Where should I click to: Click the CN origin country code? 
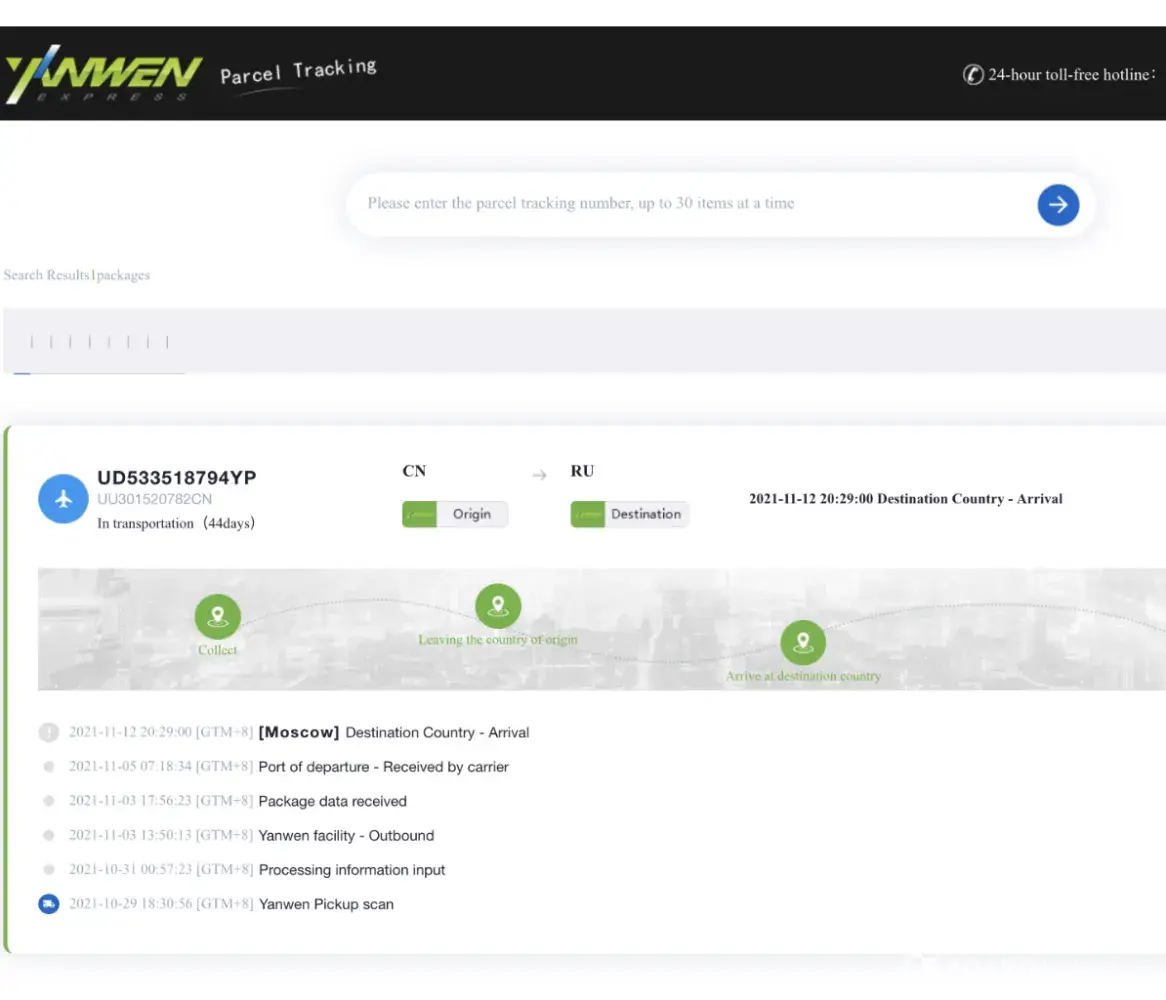(x=414, y=471)
